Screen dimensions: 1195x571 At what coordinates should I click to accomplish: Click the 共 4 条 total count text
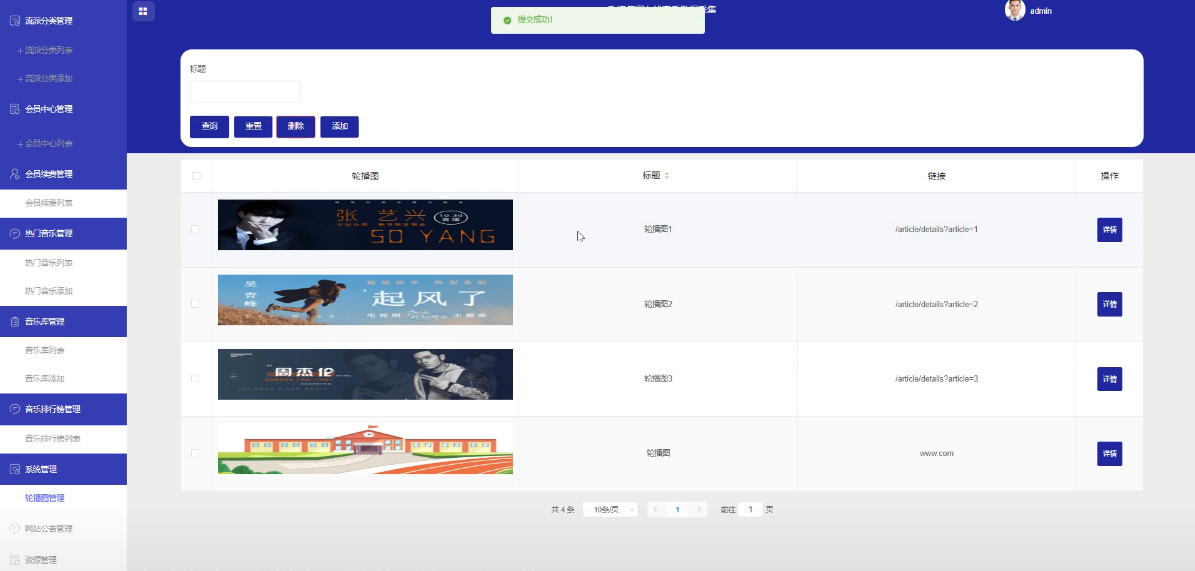pos(562,509)
